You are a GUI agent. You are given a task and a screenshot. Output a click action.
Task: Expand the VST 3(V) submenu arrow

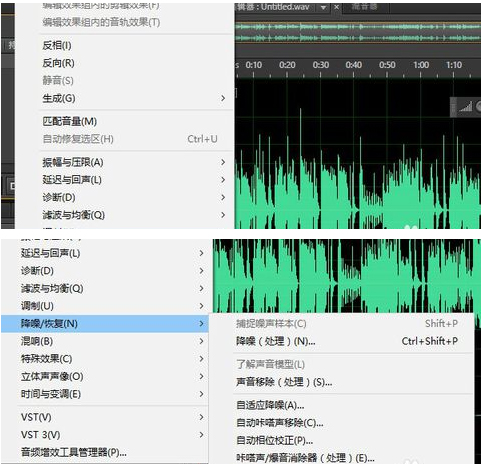[x=201, y=435]
